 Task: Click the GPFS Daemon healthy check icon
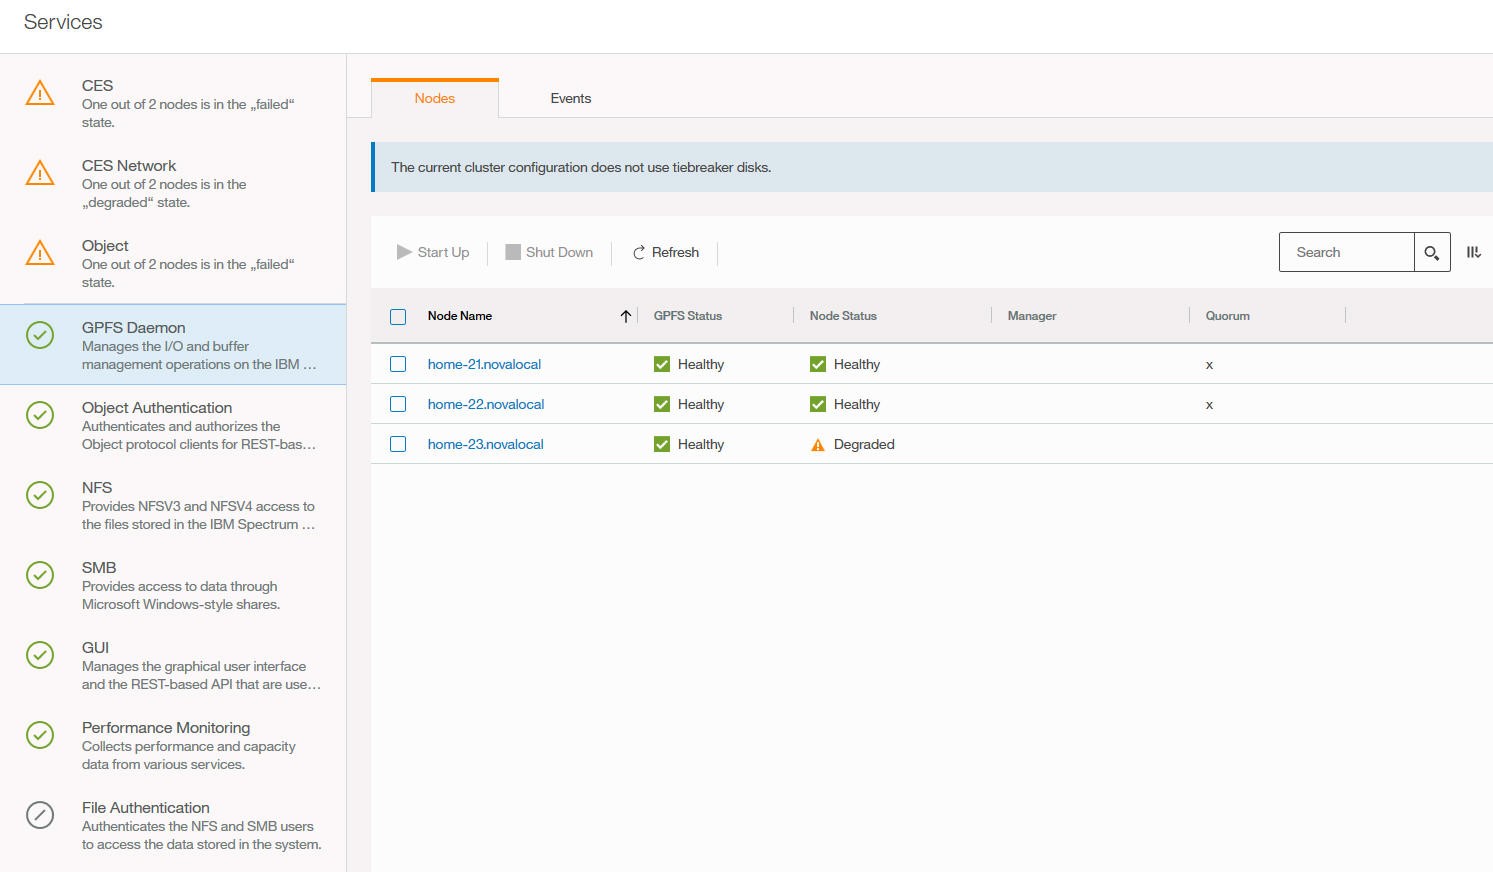(40, 335)
